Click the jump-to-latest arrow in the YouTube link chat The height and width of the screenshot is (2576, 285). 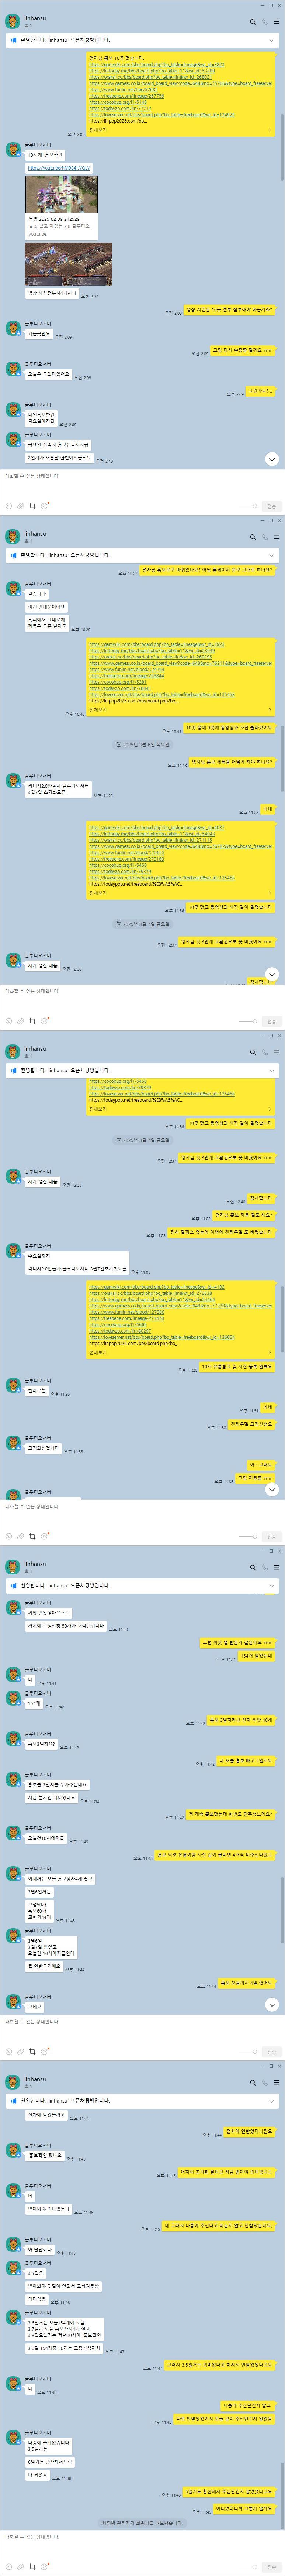(x=271, y=459)
